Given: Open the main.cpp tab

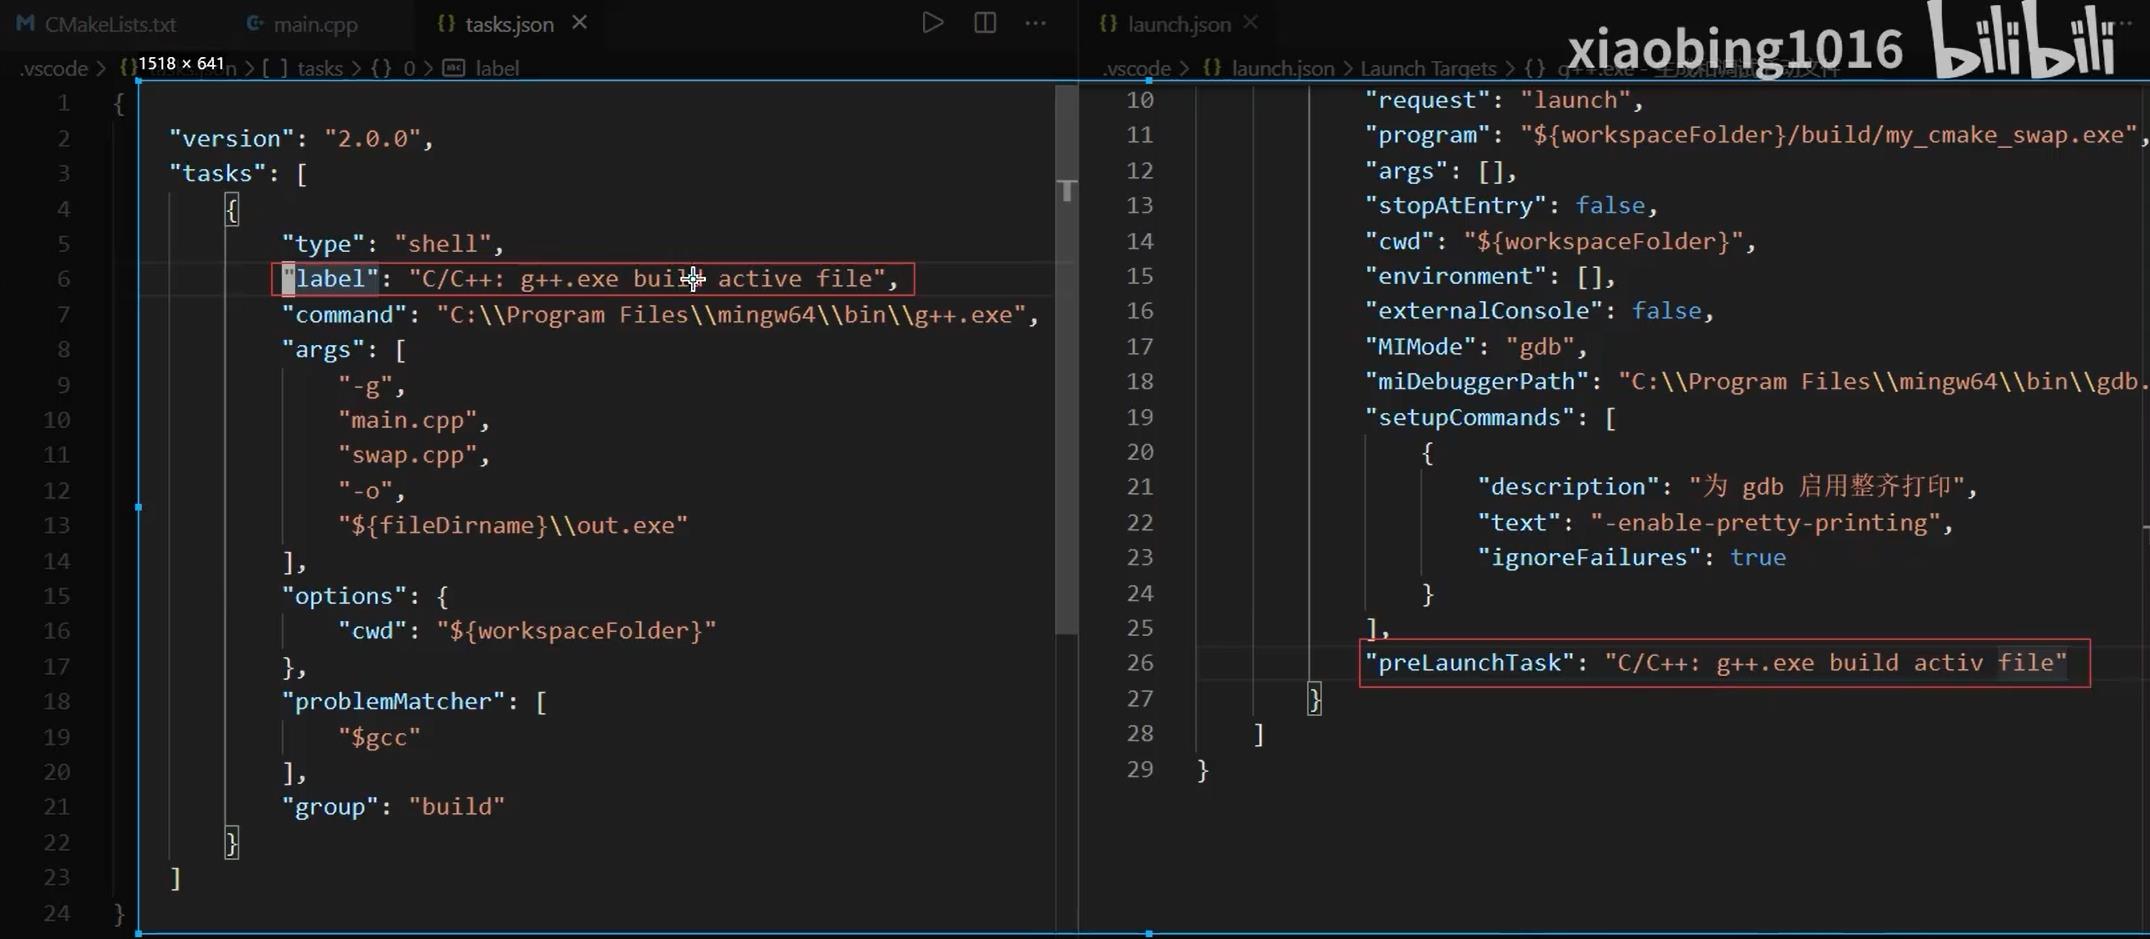Looking at the screenshot, I should 302,24.
